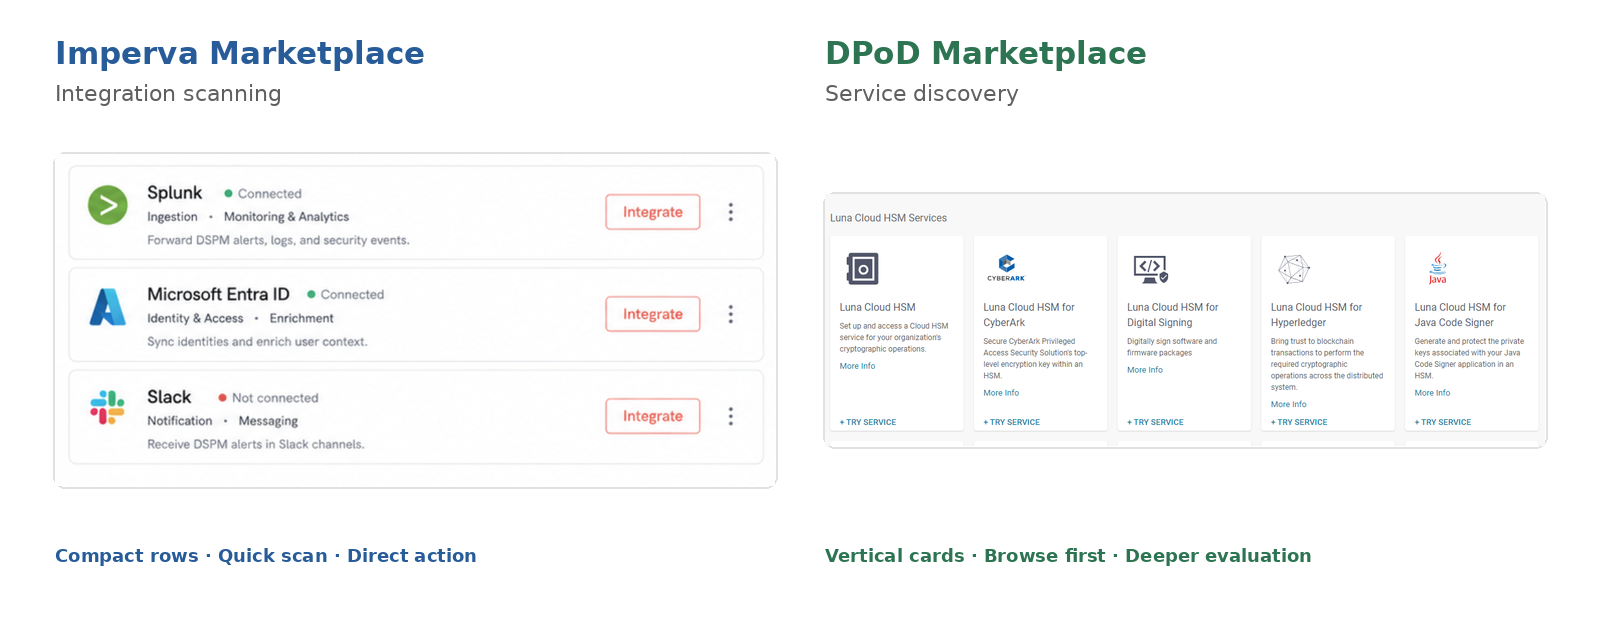
Task: Click the Microsoft Entra ID title
Action: point(218,294)
